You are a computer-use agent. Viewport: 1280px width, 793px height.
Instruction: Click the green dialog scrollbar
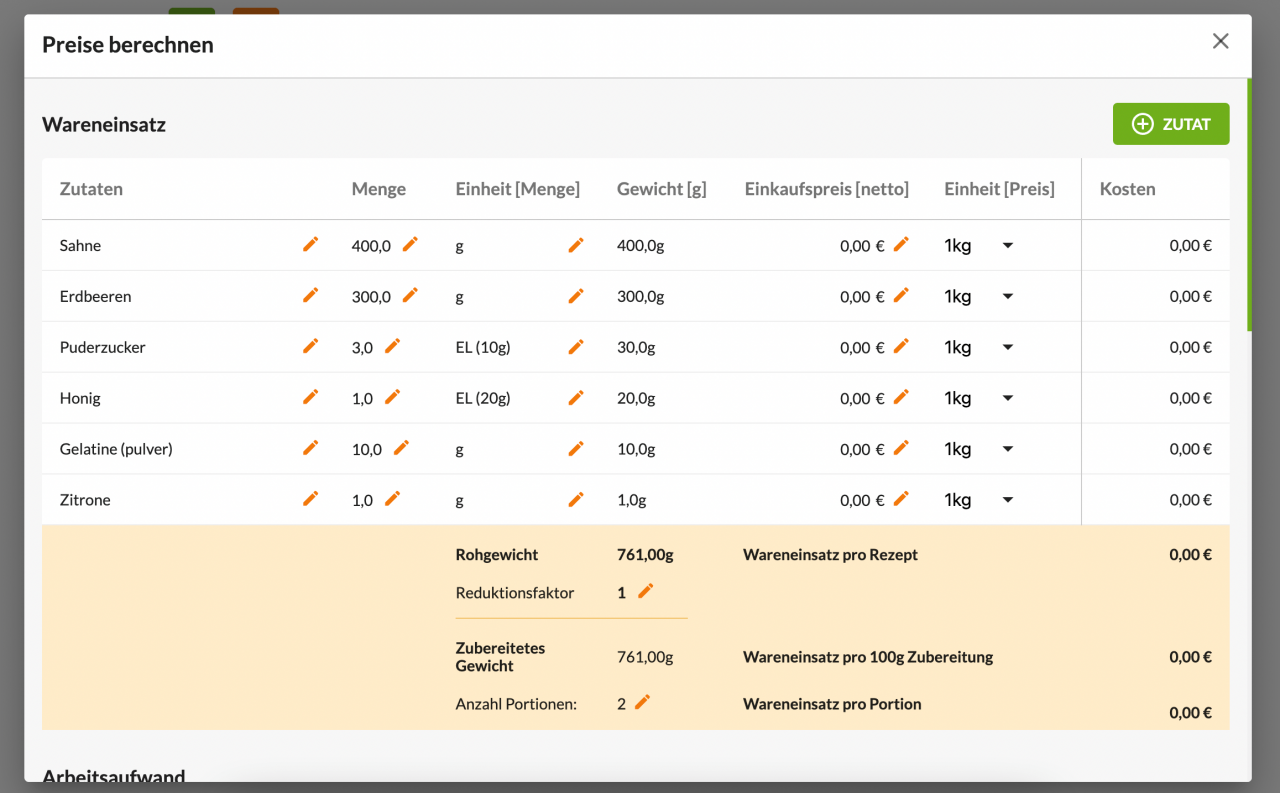[x=1248, y=205]
